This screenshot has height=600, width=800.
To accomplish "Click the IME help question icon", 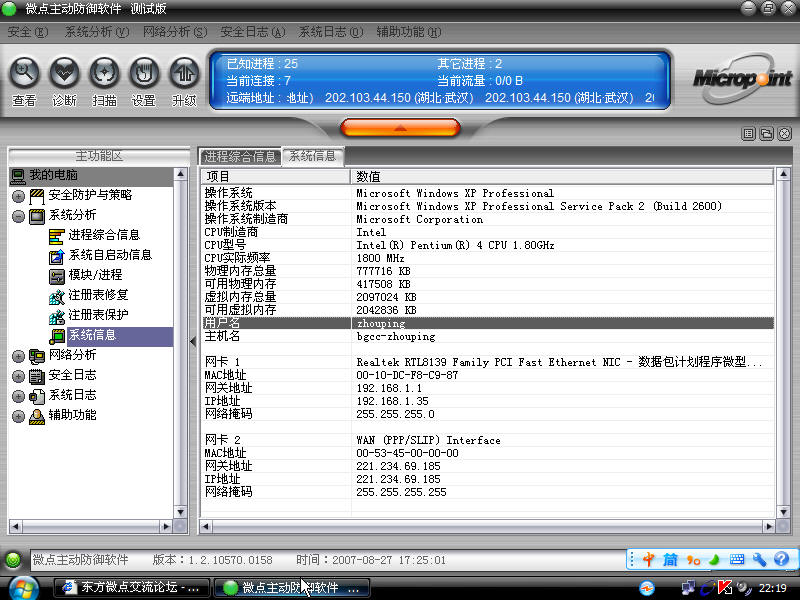I will click(x=781, y=560).
